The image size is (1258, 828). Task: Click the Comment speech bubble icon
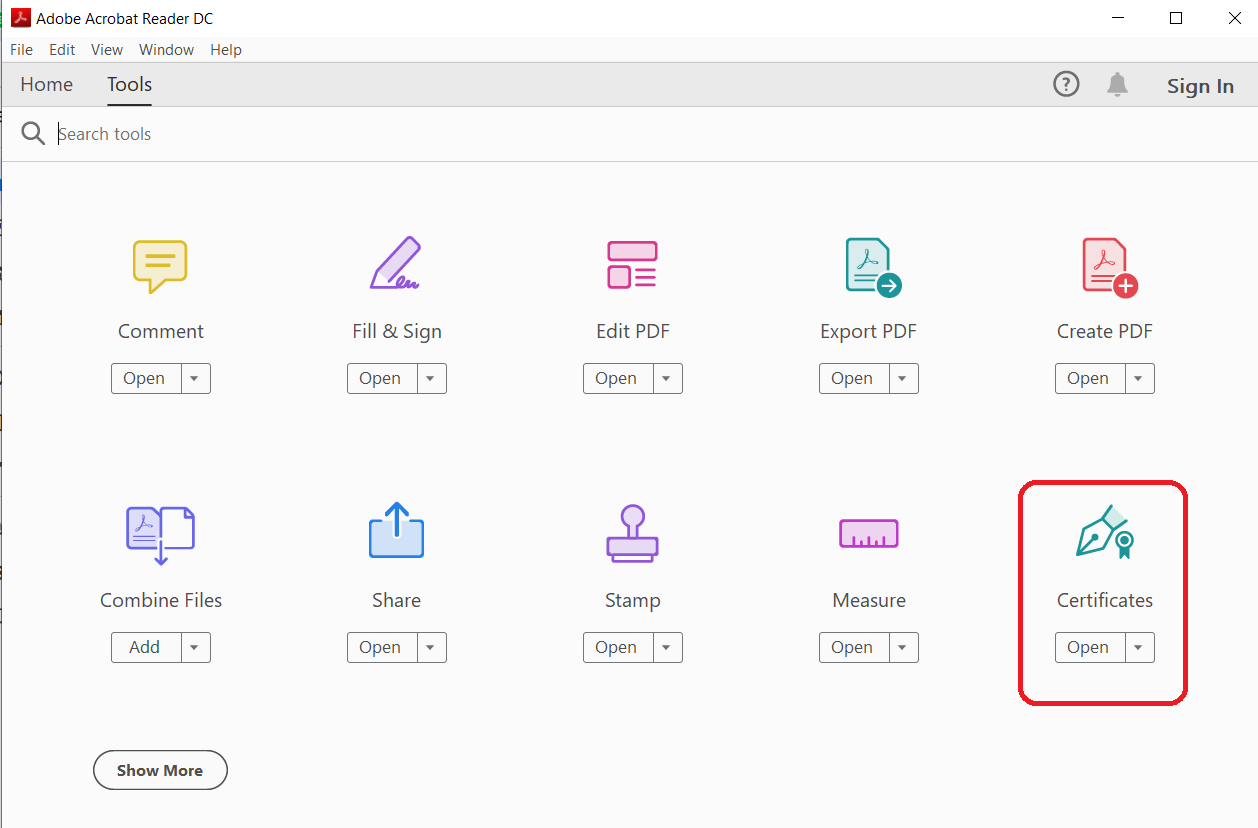click(160, 266)
